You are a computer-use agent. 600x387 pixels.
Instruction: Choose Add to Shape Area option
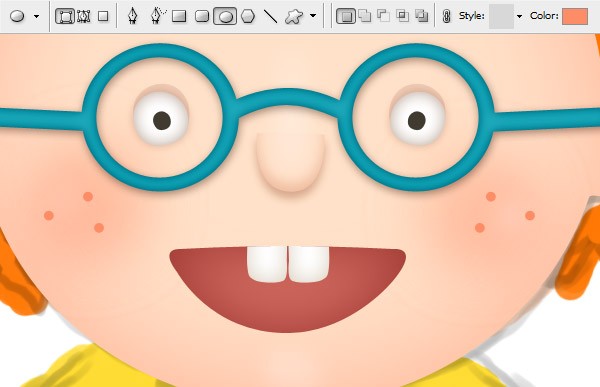click(365, 16)
